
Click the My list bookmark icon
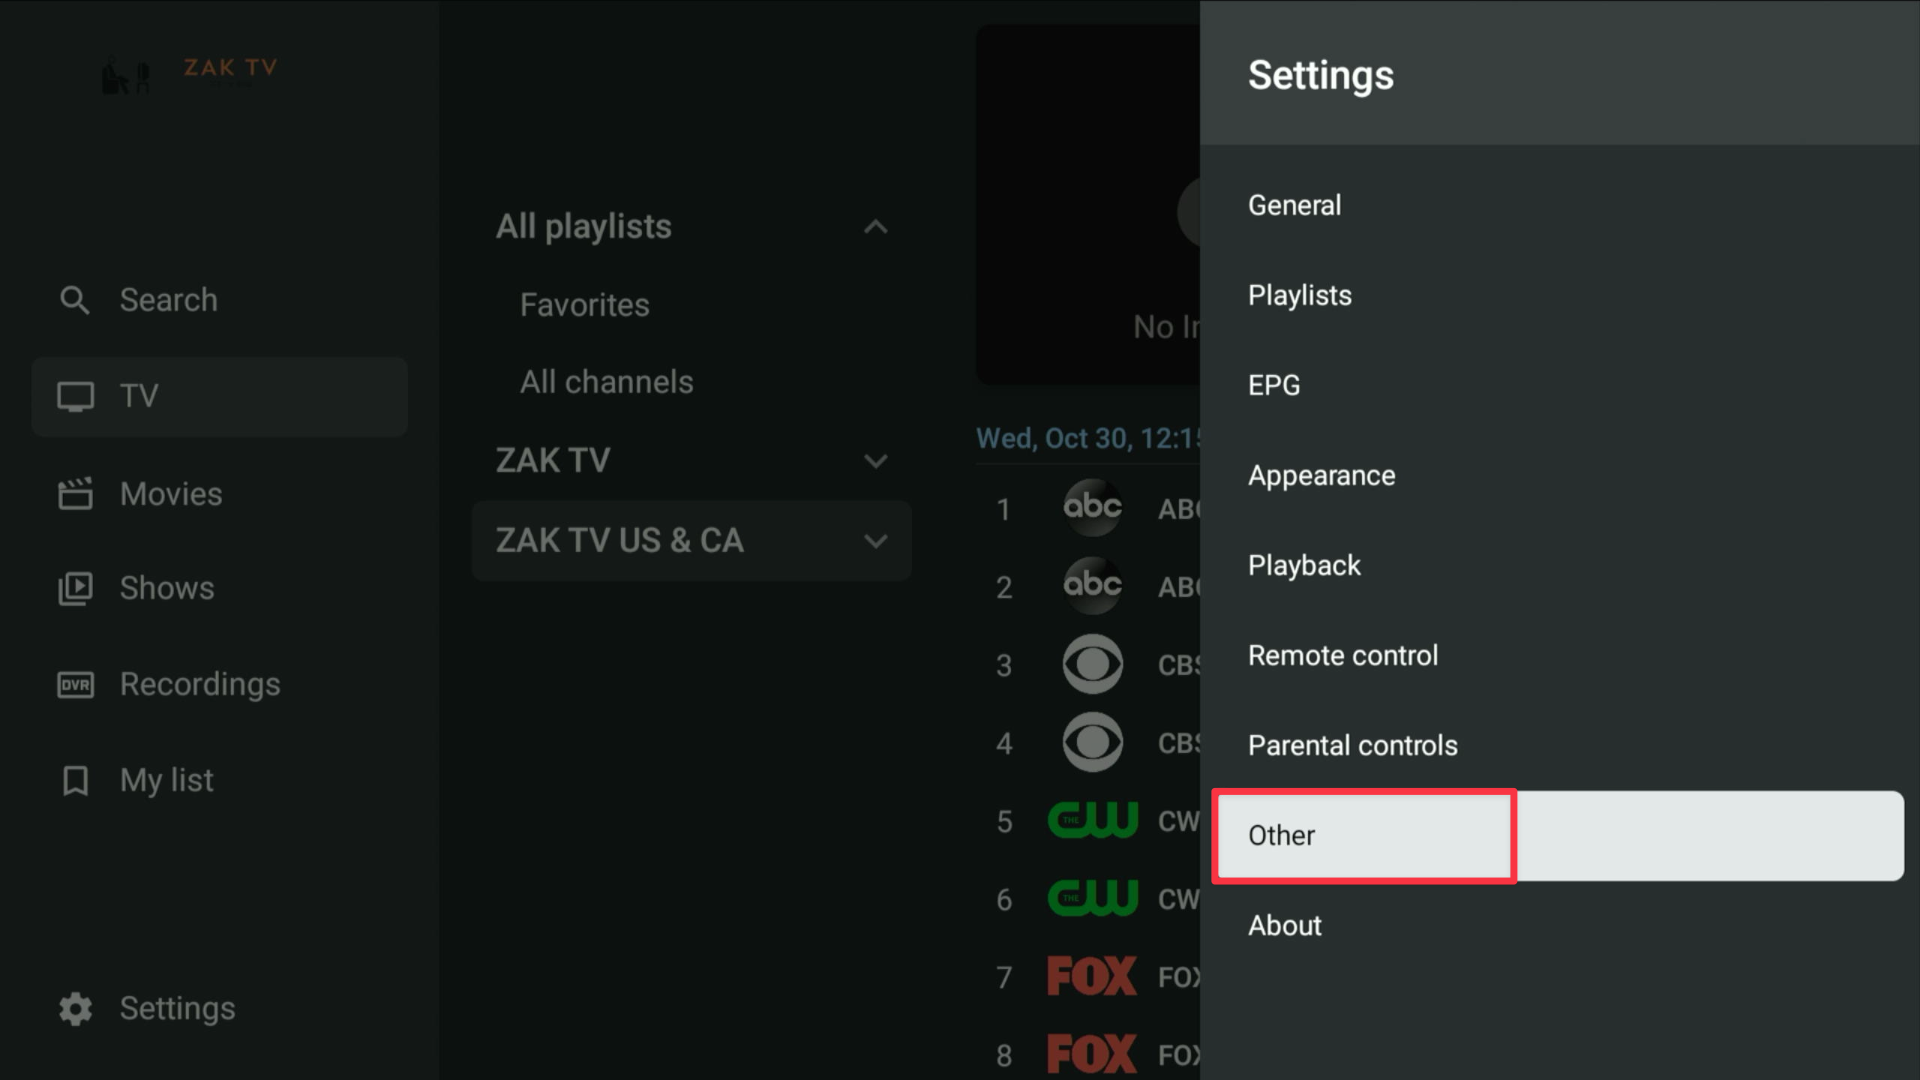click(75, 780)
